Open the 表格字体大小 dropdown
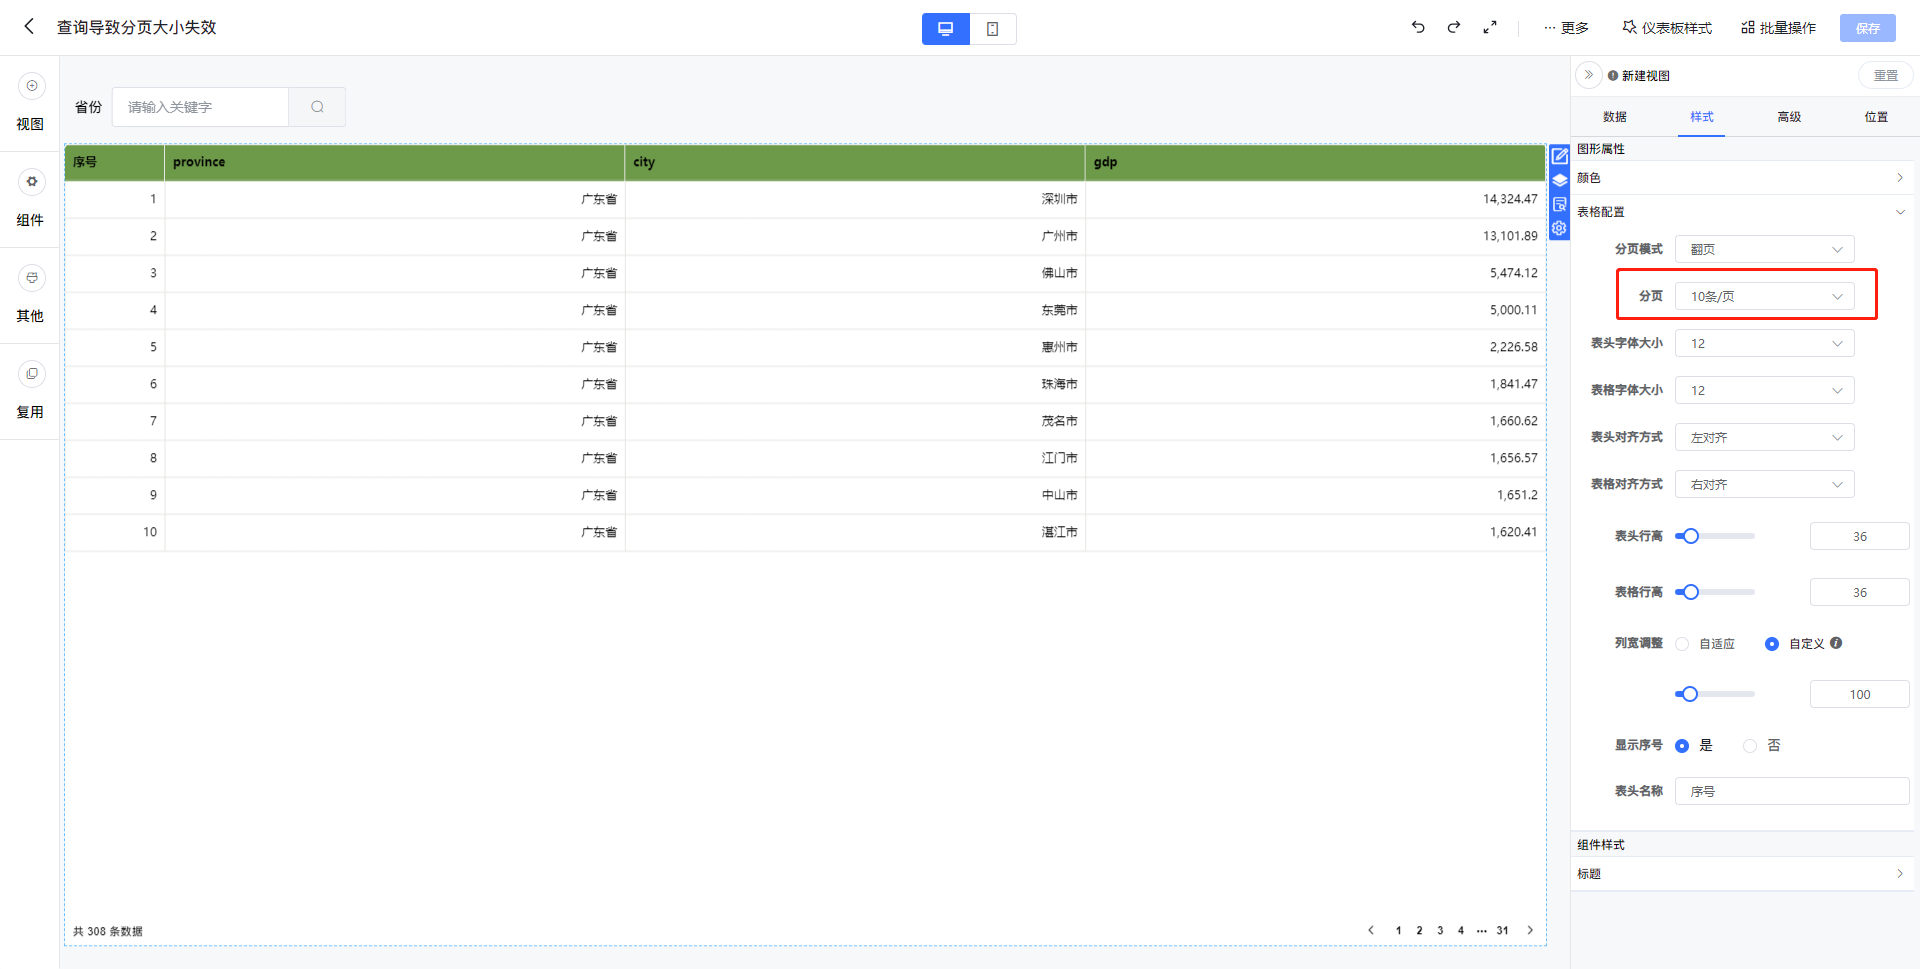The height and width of the screenshot is (969, 1920). [x=1764, y=390]
